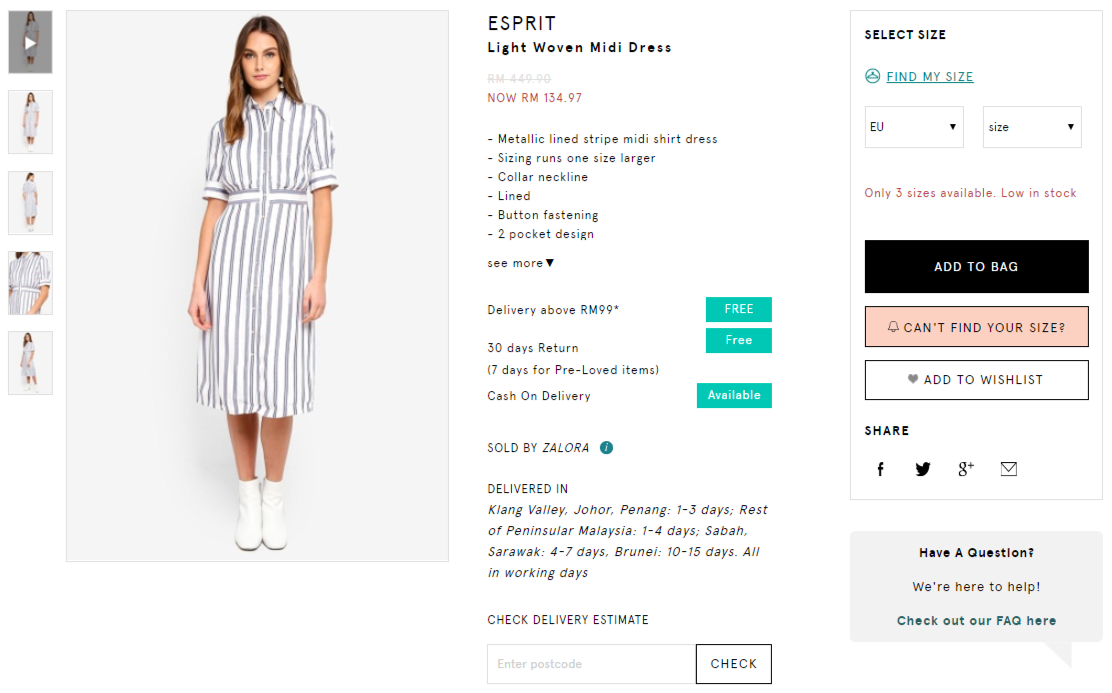Click the main dress product image
Image resolution: width=1112 pixels, height=693 pixels.
pyautogui.click(x=257, y=286)
